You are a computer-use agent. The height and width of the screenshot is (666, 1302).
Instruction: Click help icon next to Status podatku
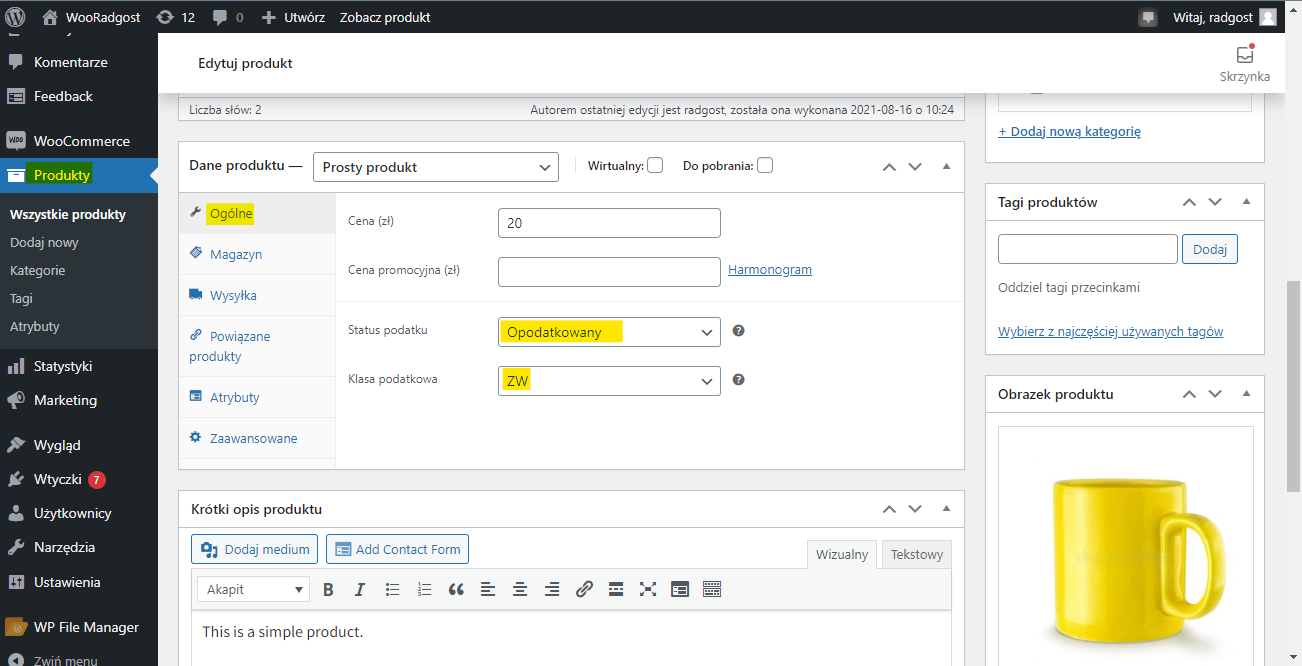[738, 331]
